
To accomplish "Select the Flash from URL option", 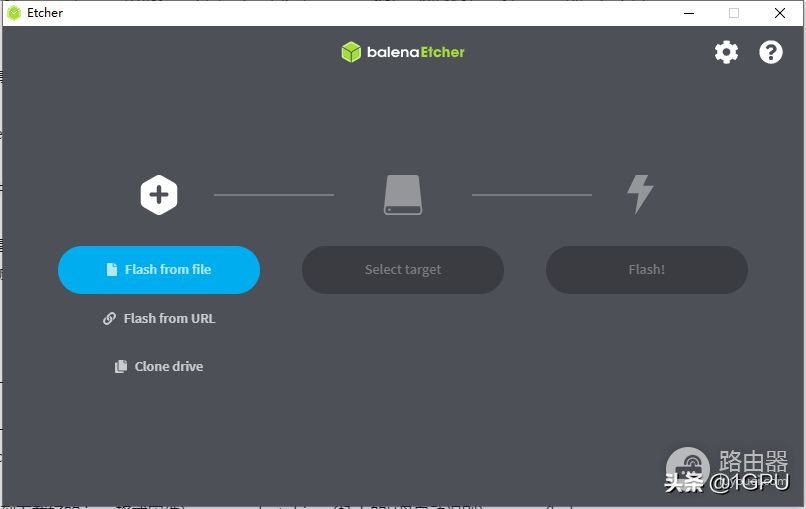I will pos(159,319).
